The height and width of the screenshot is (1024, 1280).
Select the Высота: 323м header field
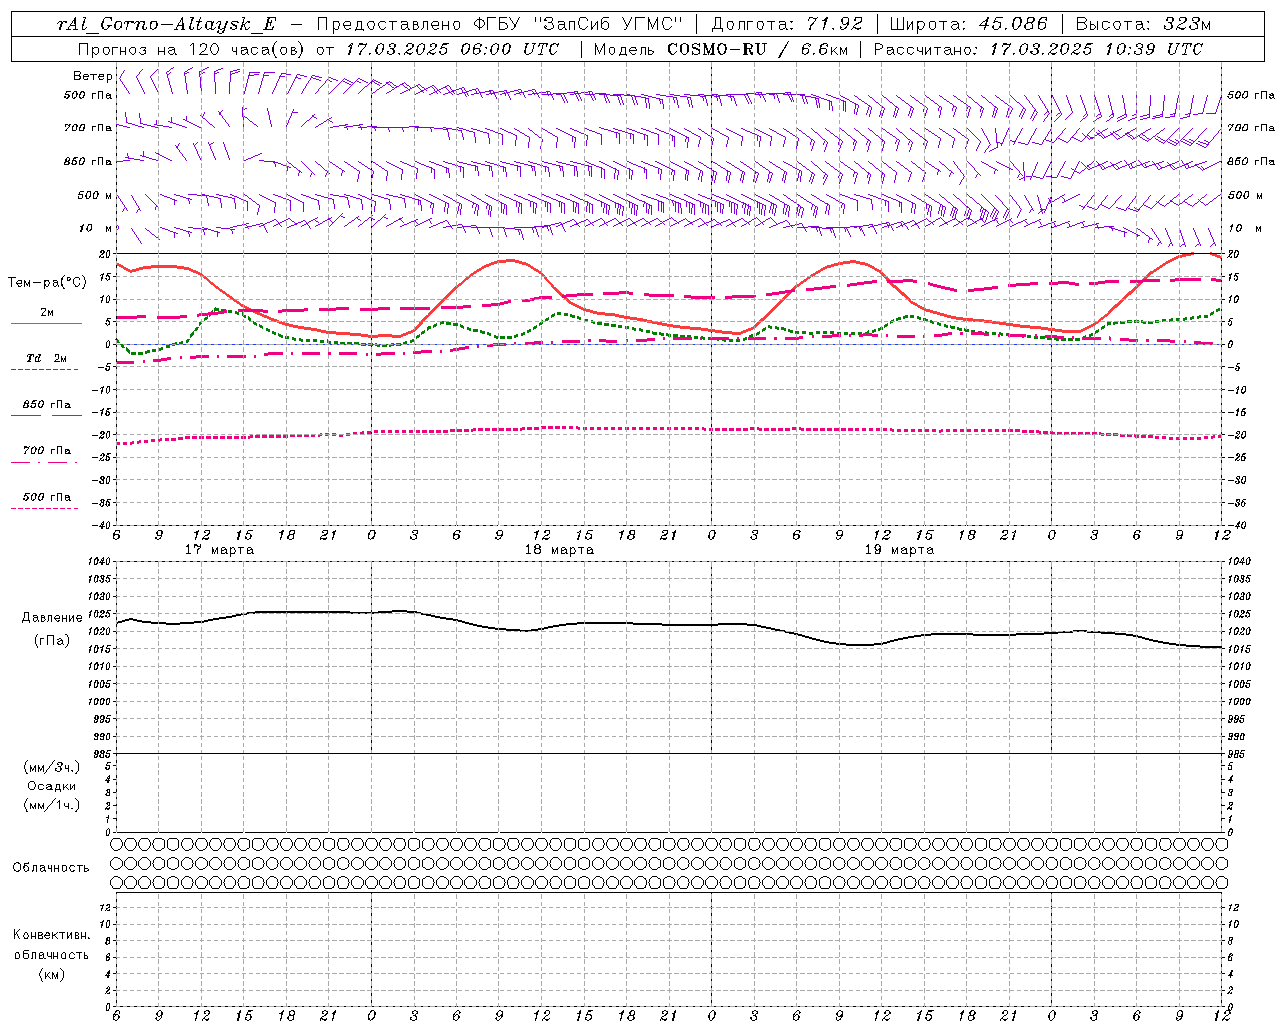click(x=1143, y=25)
